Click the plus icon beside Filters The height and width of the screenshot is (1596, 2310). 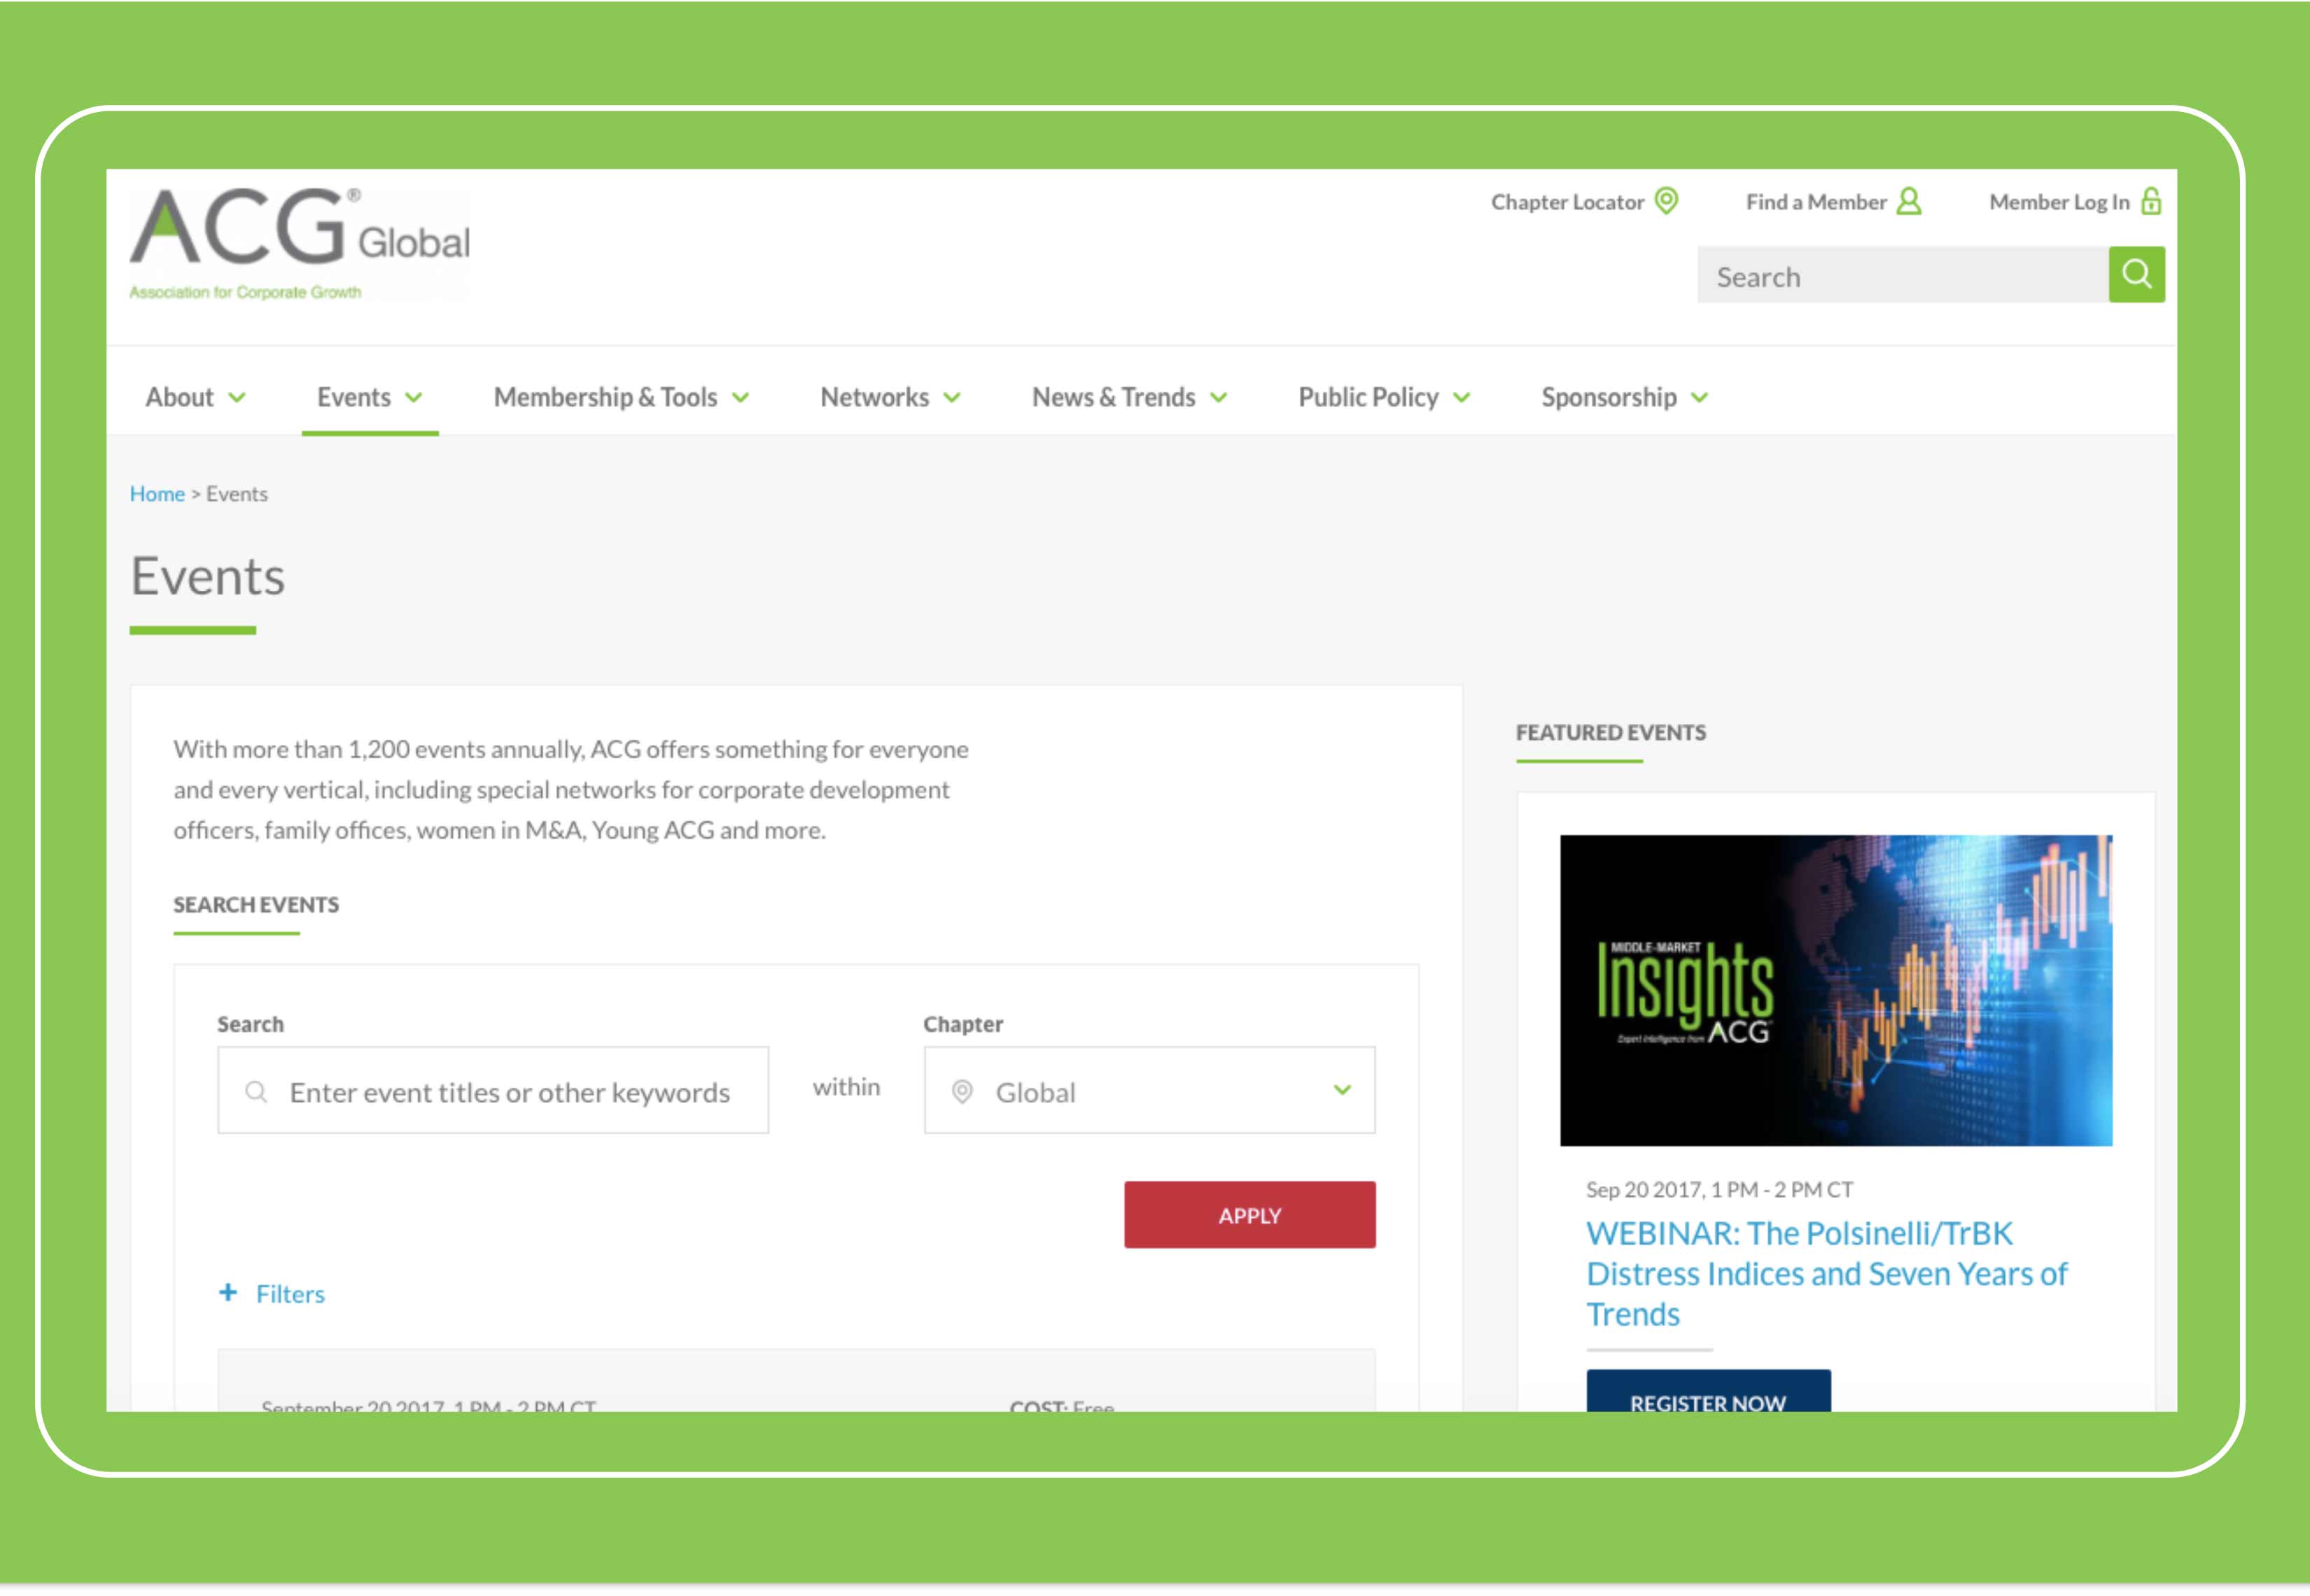click(228, 1293)
